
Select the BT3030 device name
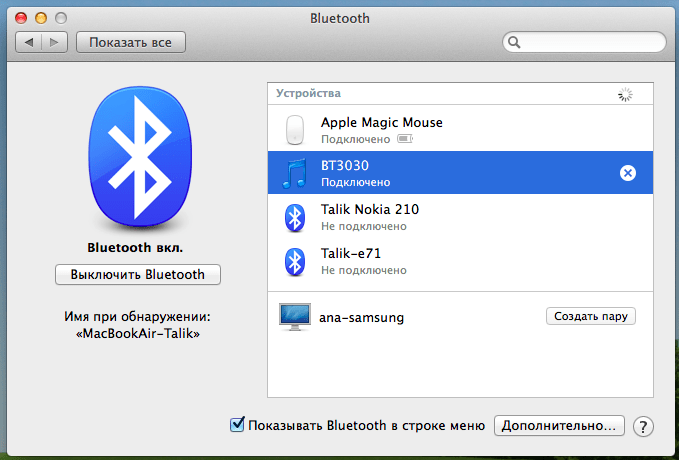pos(345,165)
